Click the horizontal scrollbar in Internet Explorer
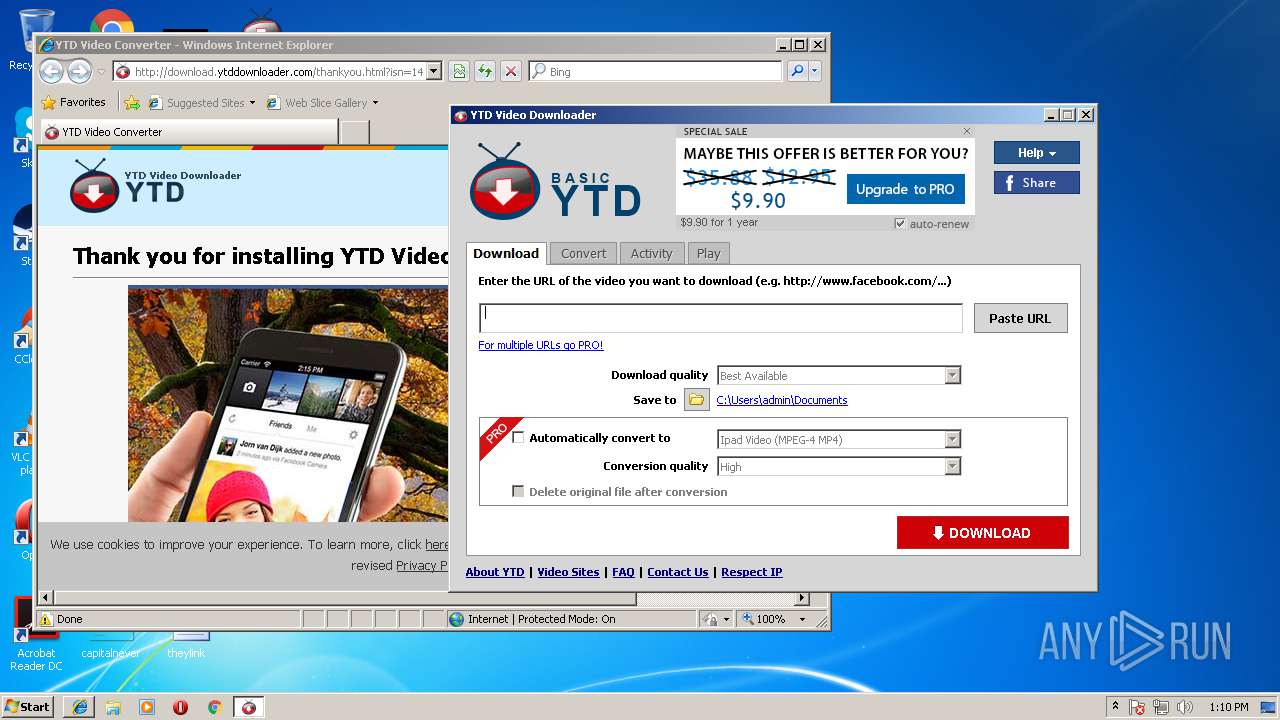This screenshot has width=1280, height=720. (344, 598)
